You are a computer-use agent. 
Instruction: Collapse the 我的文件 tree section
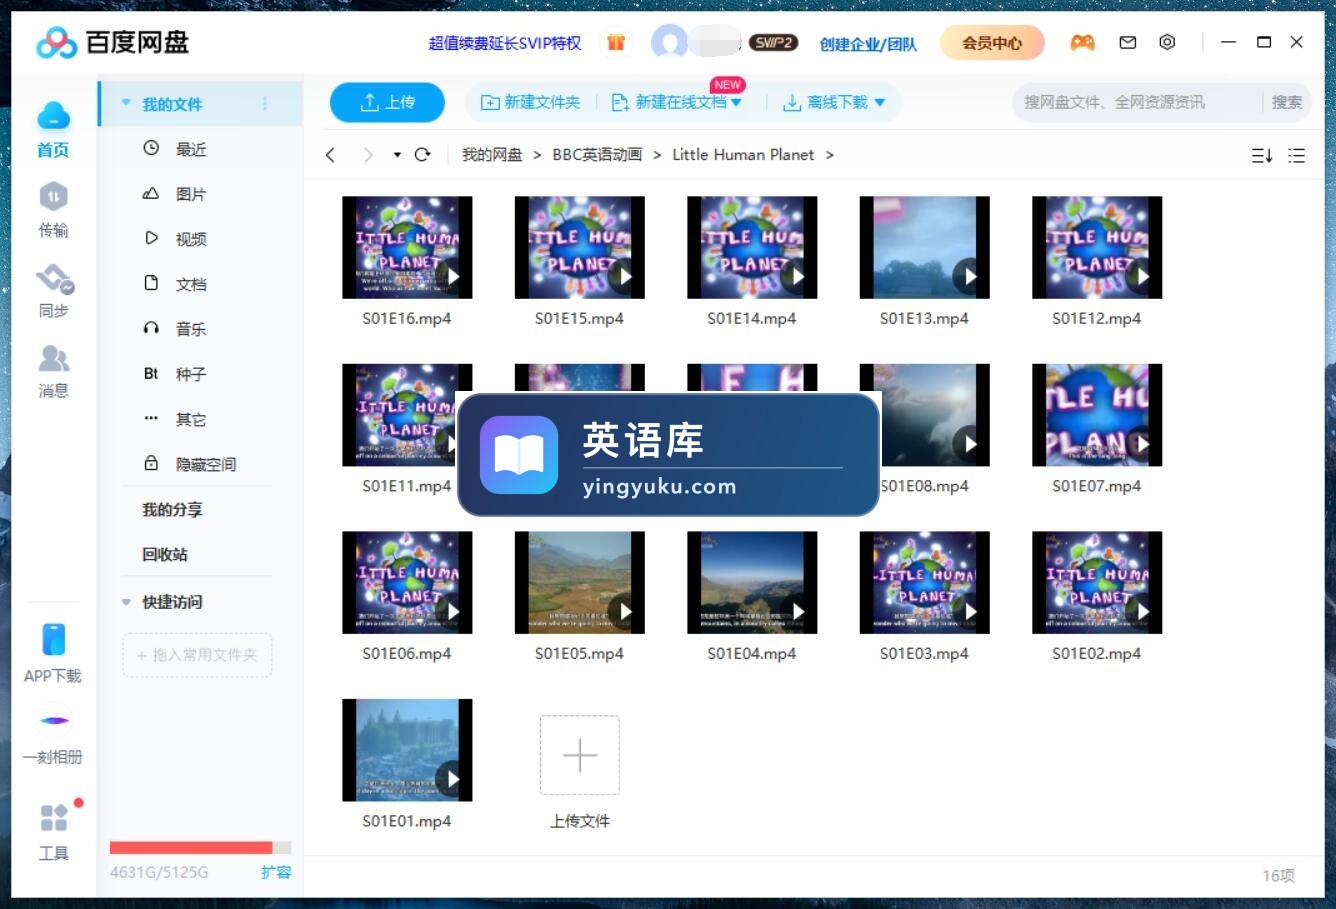126,103
